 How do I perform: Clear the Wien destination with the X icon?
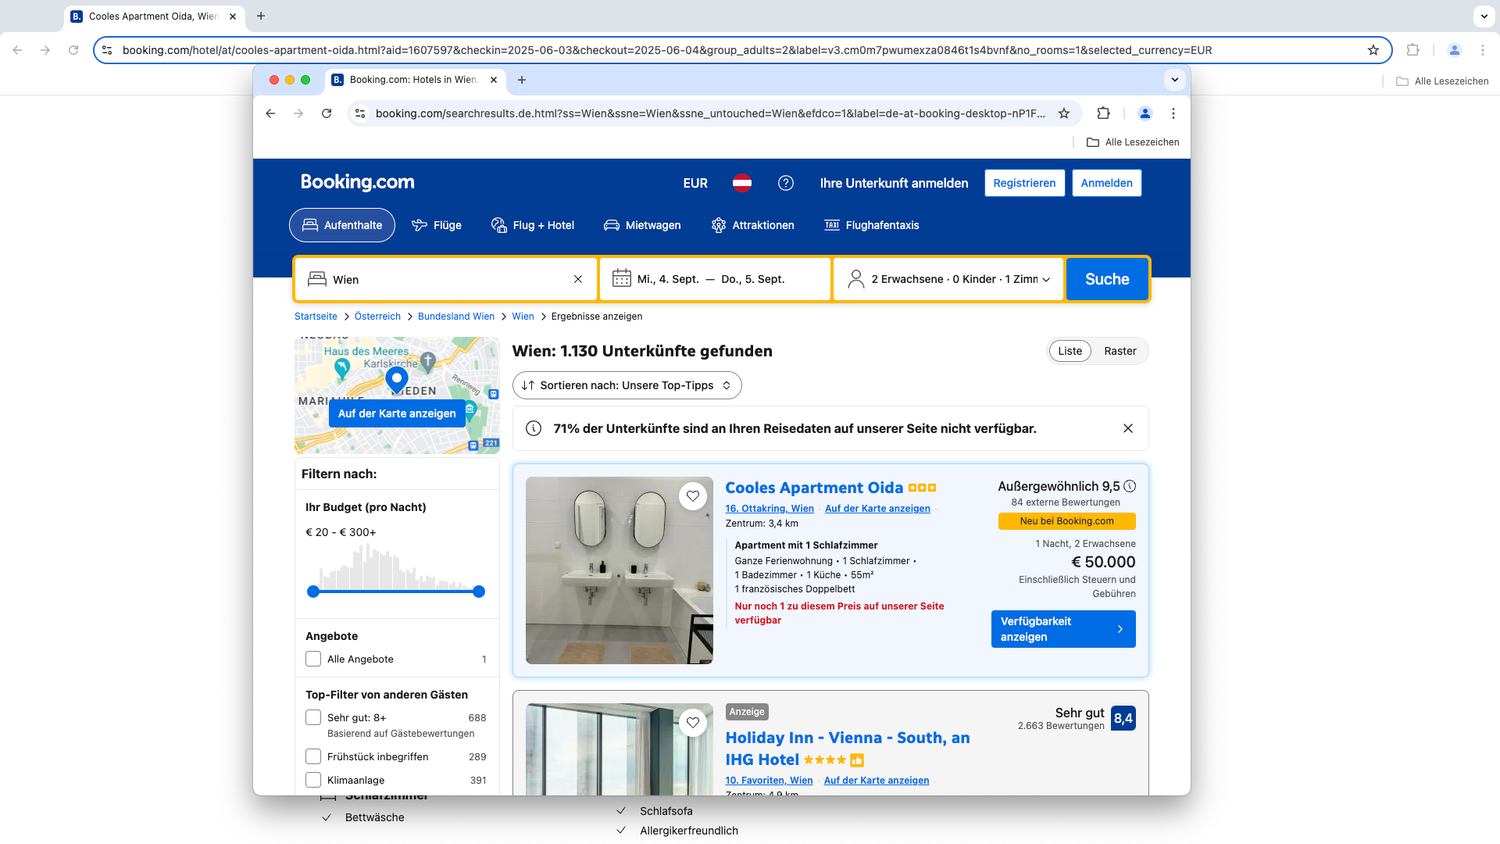578,279
